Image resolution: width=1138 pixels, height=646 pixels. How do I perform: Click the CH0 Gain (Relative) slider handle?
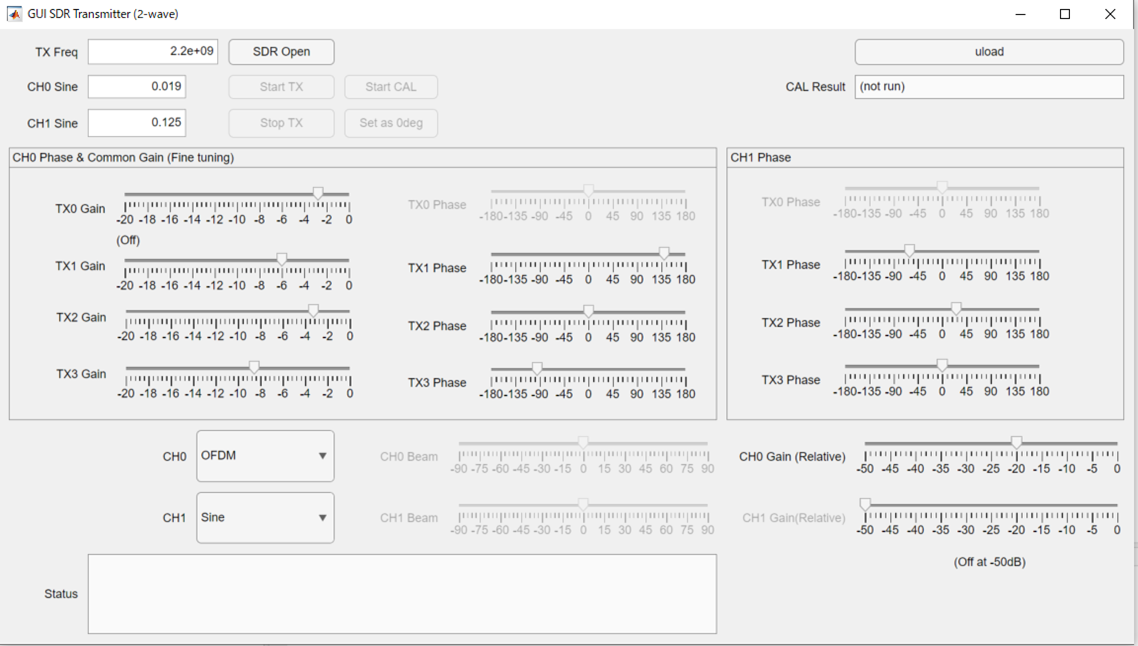(x=1016, y=442)
